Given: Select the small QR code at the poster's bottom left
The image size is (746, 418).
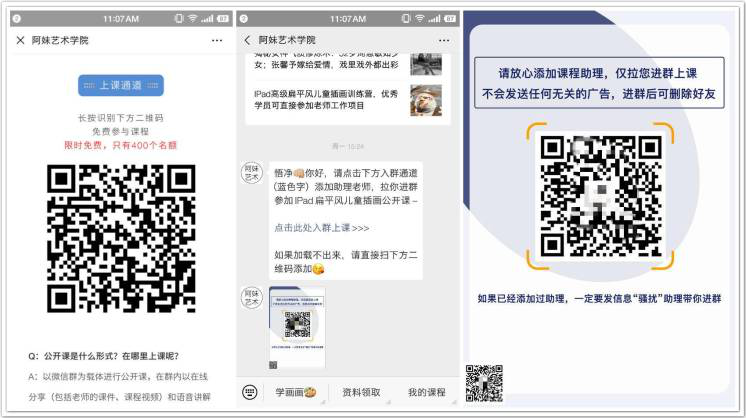Looking at the screenshot, I should pos(484,383).
